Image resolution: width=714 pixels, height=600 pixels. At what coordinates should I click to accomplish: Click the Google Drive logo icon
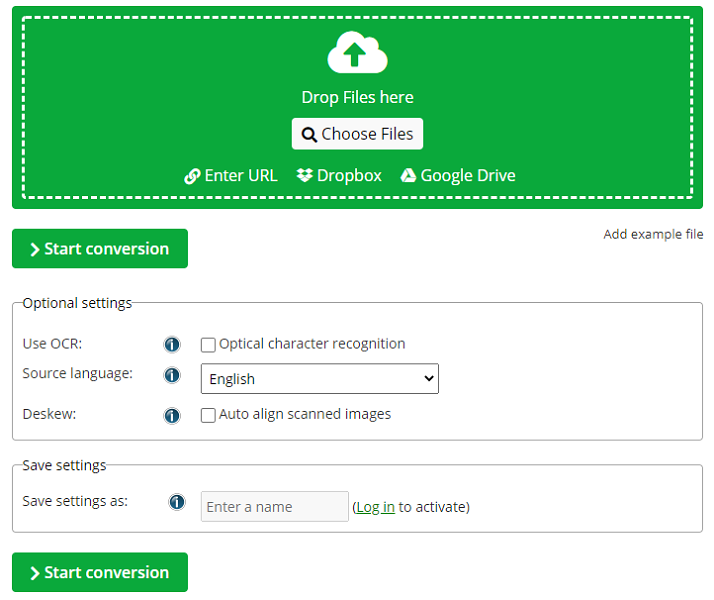pos(408,176)
